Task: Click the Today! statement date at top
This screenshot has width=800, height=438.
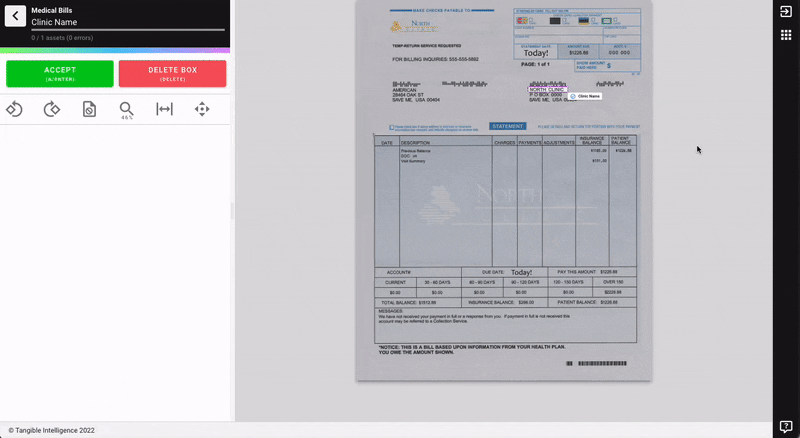Action: [536, 53]
